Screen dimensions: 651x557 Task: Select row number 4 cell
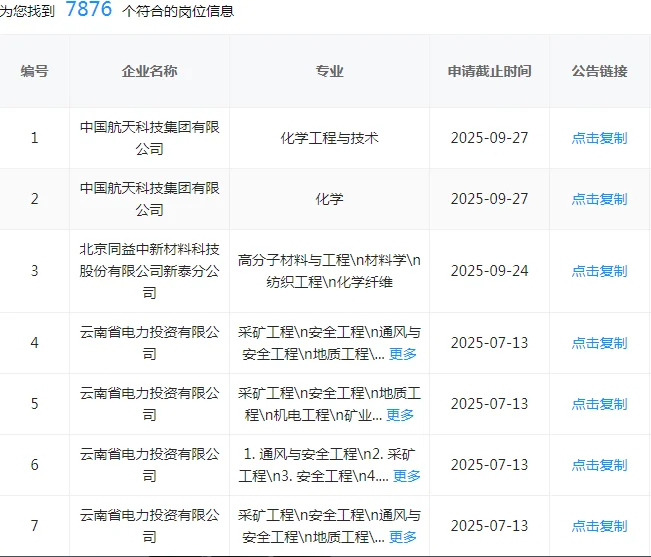click(x=34, y=343)
